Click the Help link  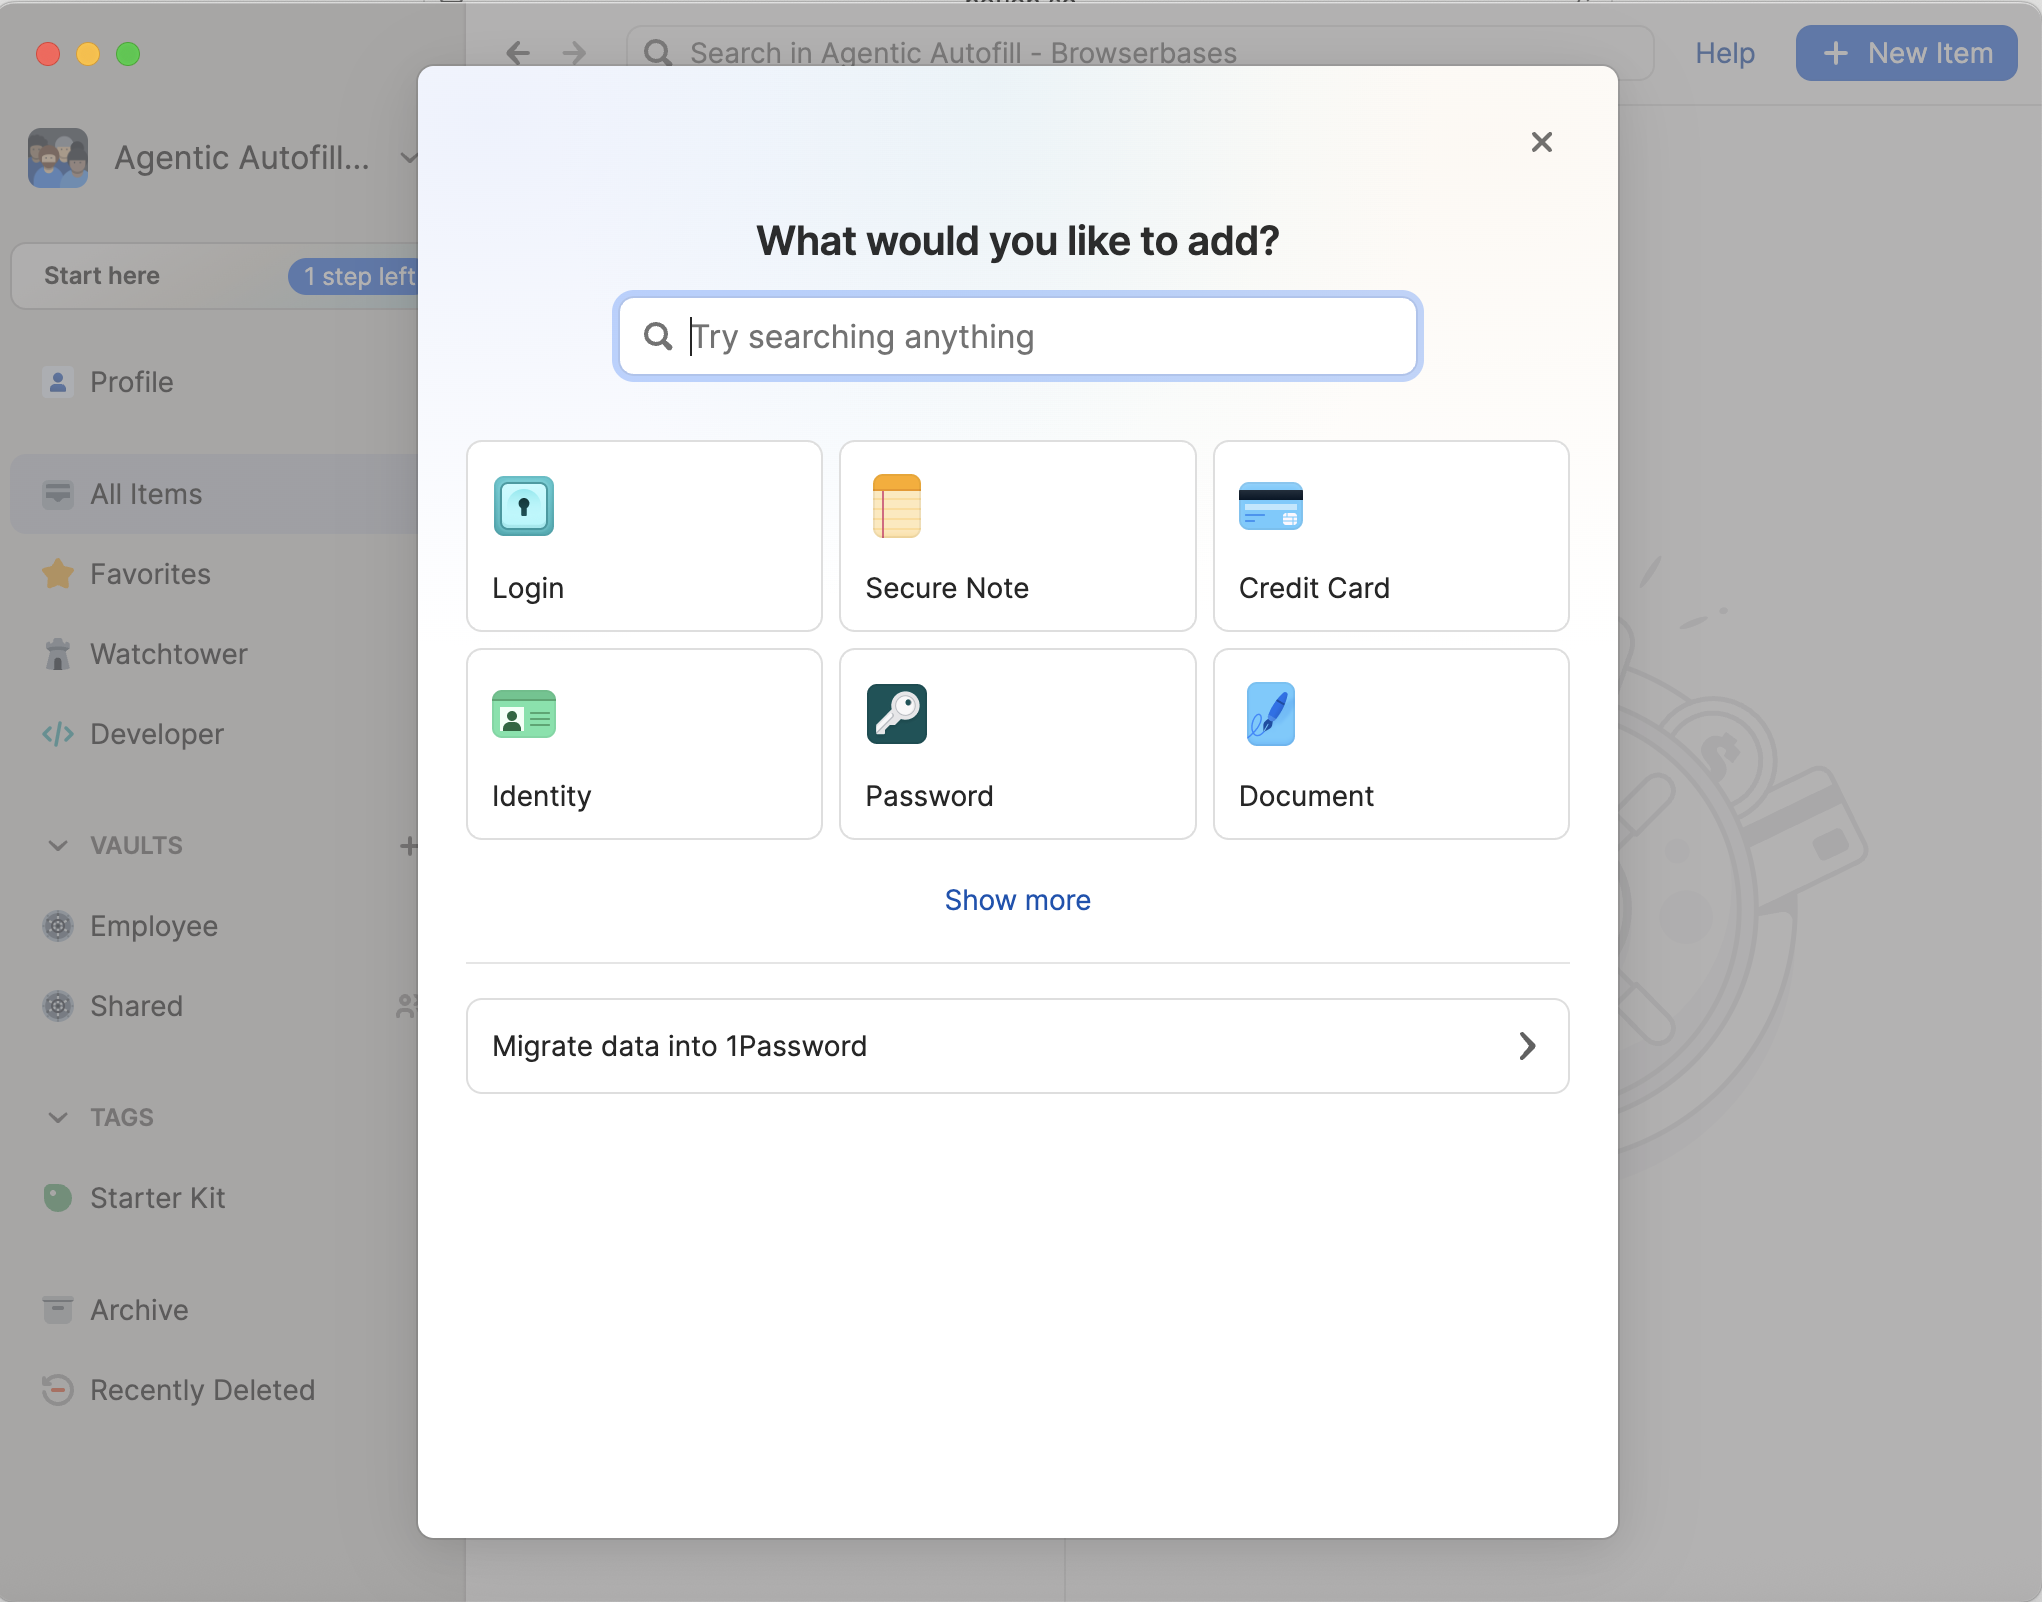point(1724,53)
